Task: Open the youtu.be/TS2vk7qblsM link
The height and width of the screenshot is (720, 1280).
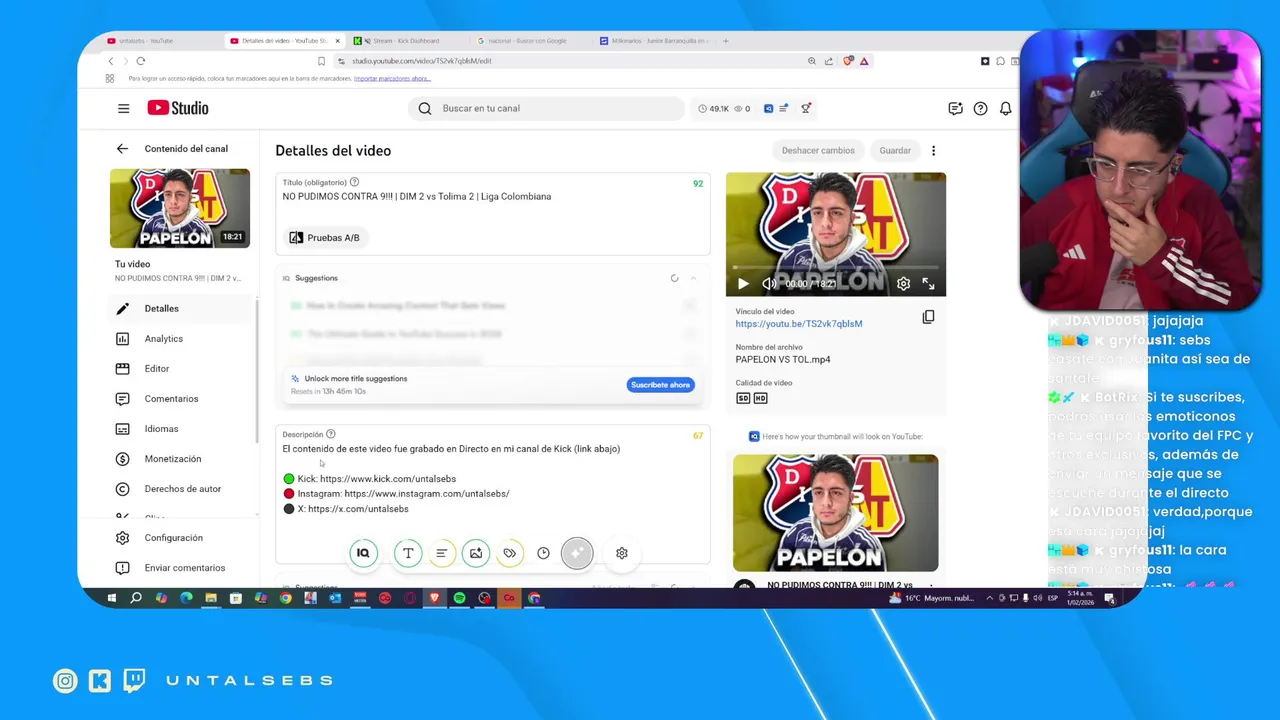Action: (x=799, y=324)
